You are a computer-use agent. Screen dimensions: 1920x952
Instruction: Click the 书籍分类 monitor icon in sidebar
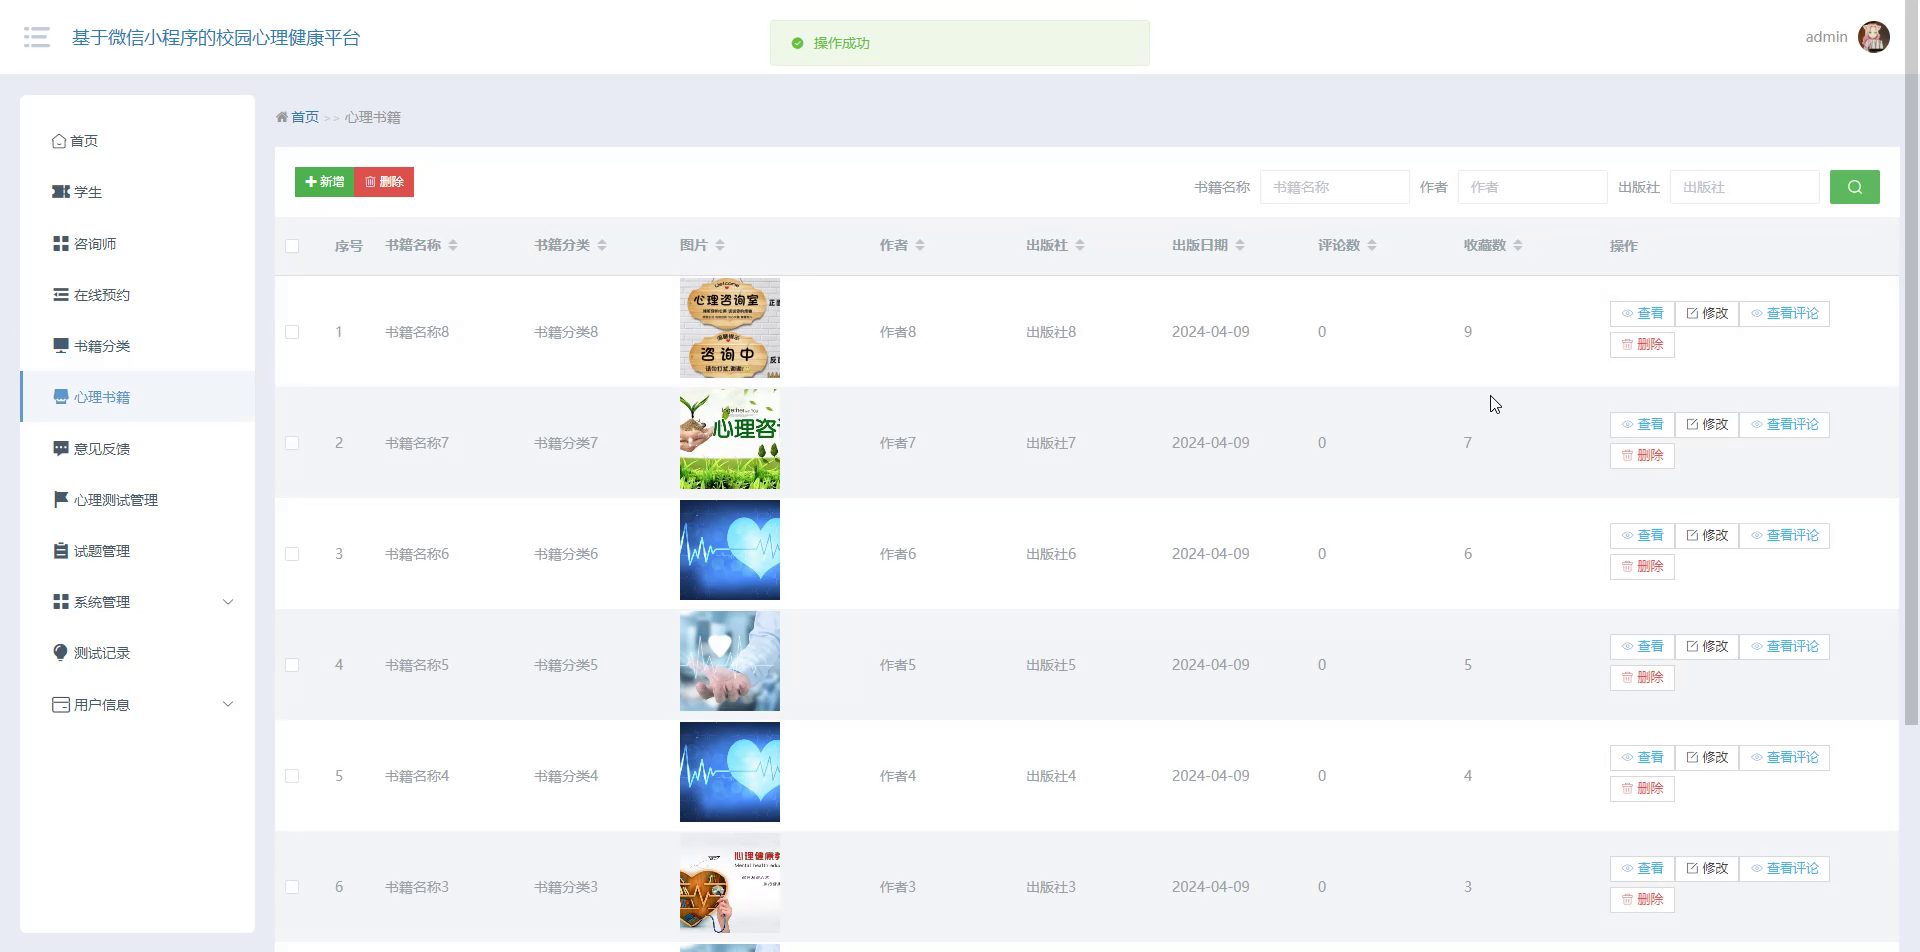click(x=61, y=345)
